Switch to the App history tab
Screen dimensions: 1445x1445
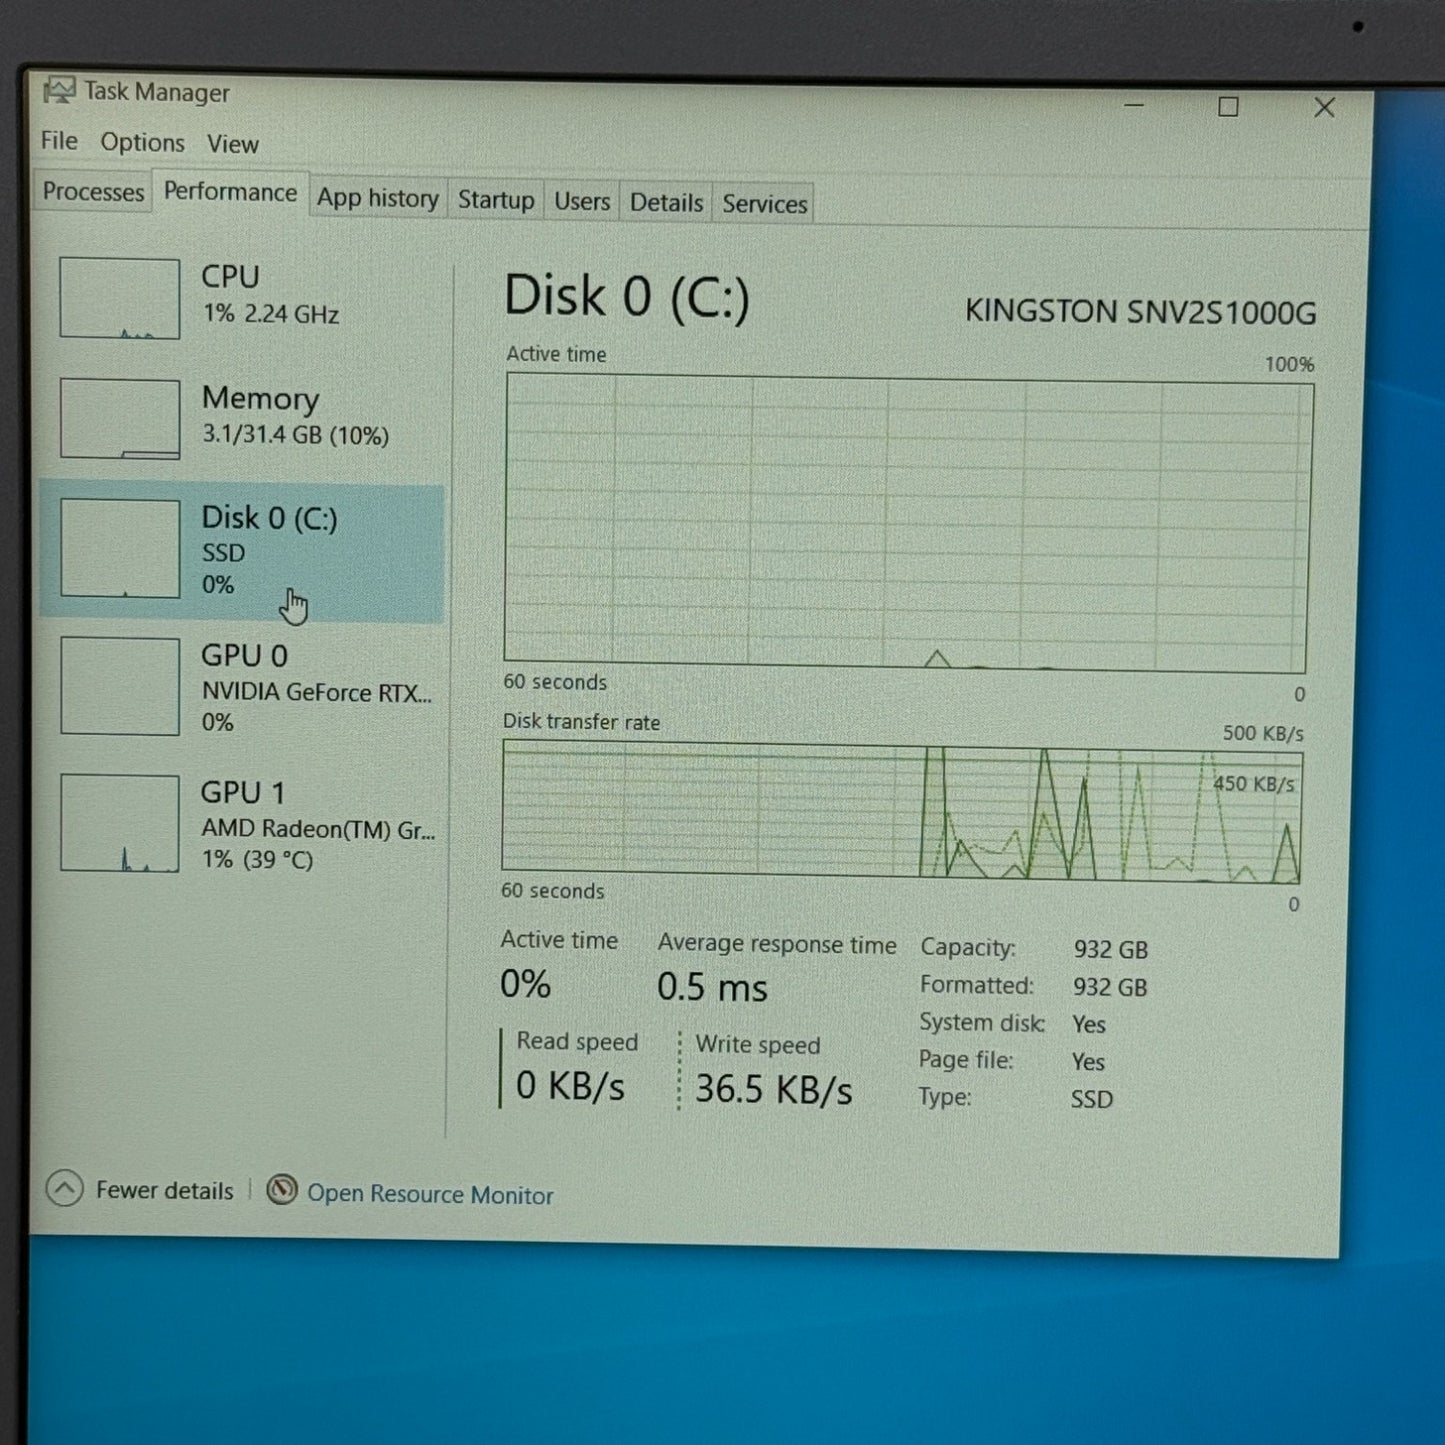(x=377, y=199)
